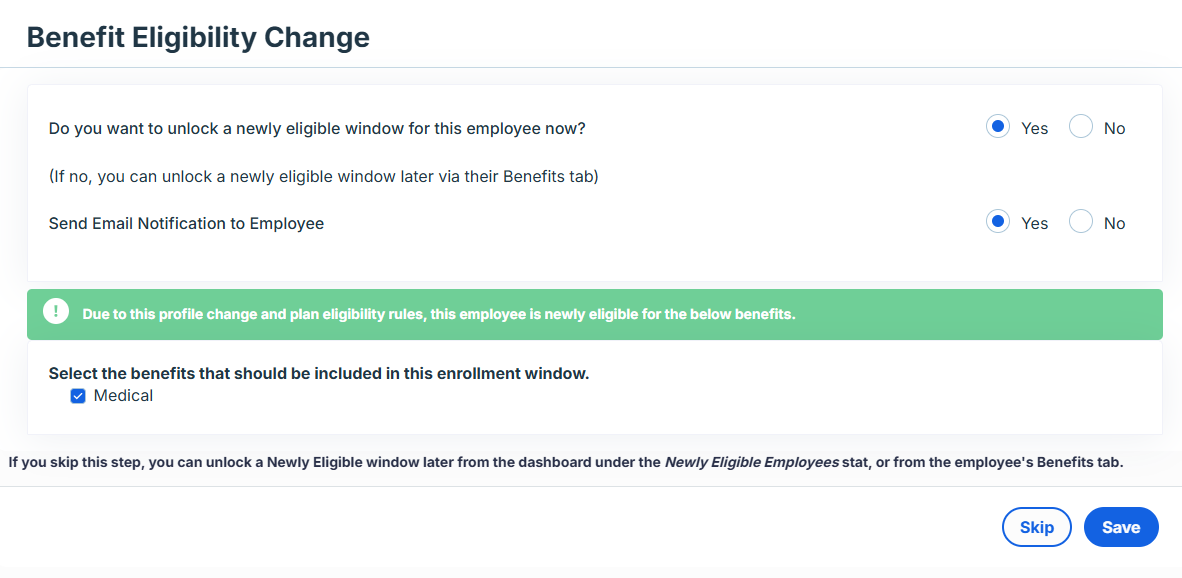Click the exclamation icon in green banner
The image size is (1182, 578).
click(x=57, y=311)
